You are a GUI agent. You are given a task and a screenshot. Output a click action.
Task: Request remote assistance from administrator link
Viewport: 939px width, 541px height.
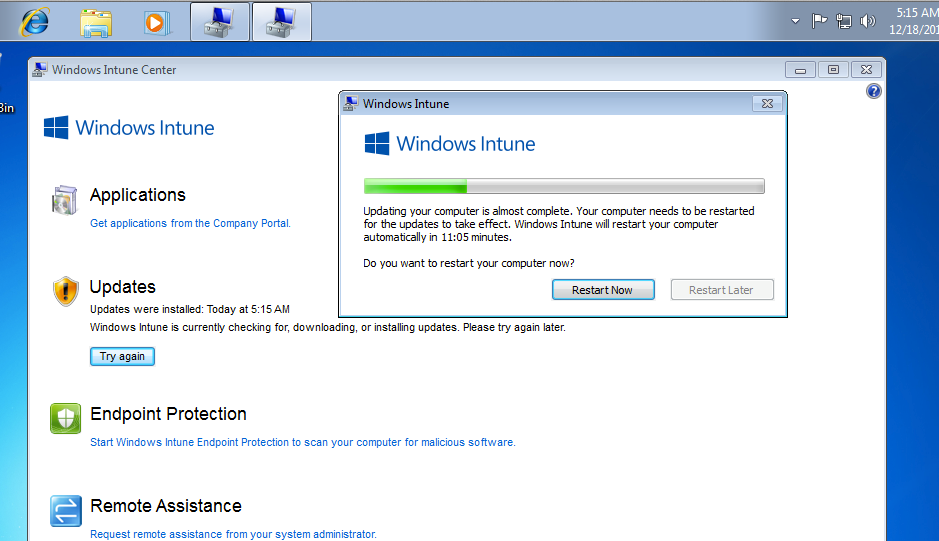pos(233,534)
